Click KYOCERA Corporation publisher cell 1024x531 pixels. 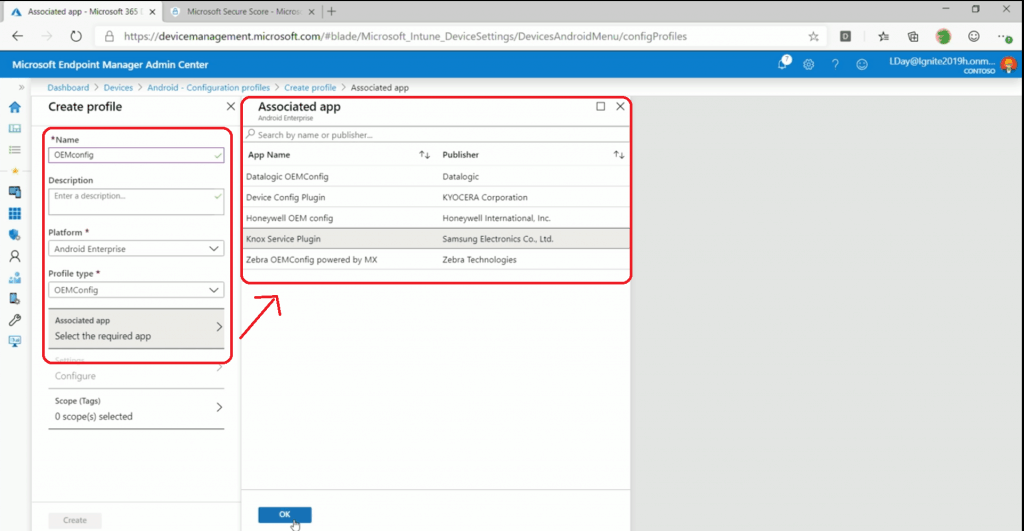[x=485, y=197]
